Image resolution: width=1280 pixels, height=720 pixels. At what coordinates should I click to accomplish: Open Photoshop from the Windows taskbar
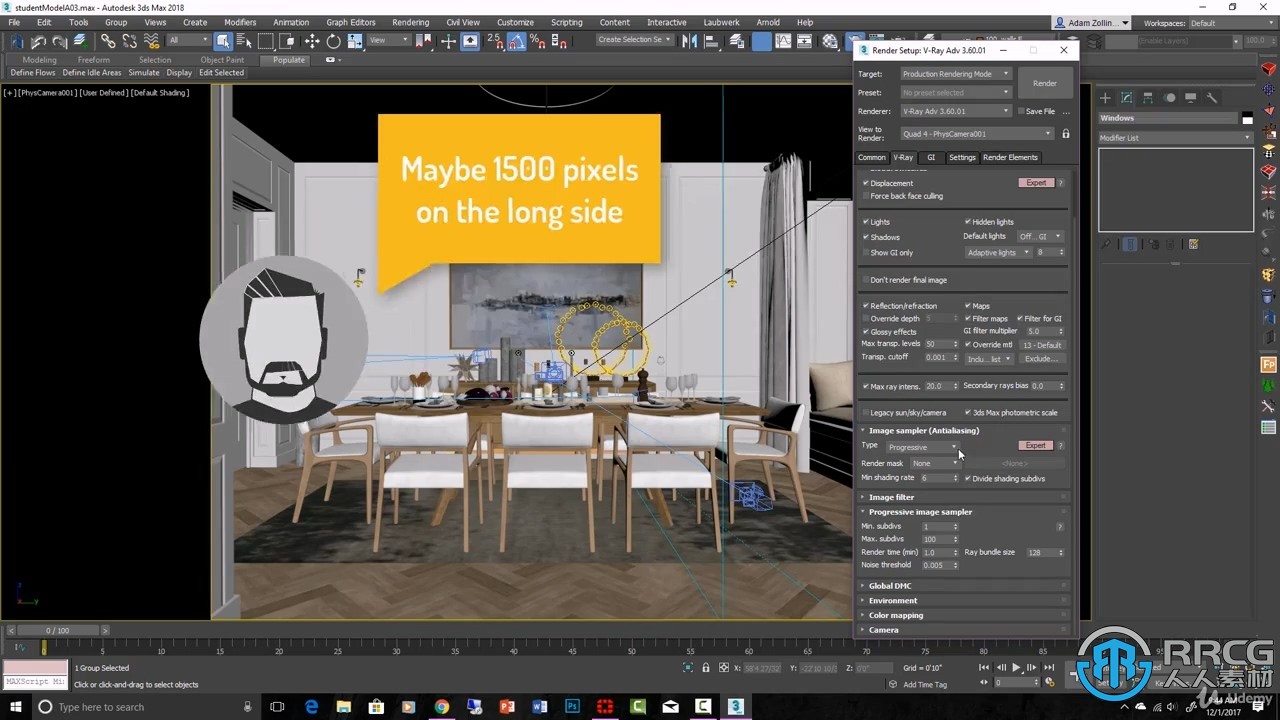[573, 706]
